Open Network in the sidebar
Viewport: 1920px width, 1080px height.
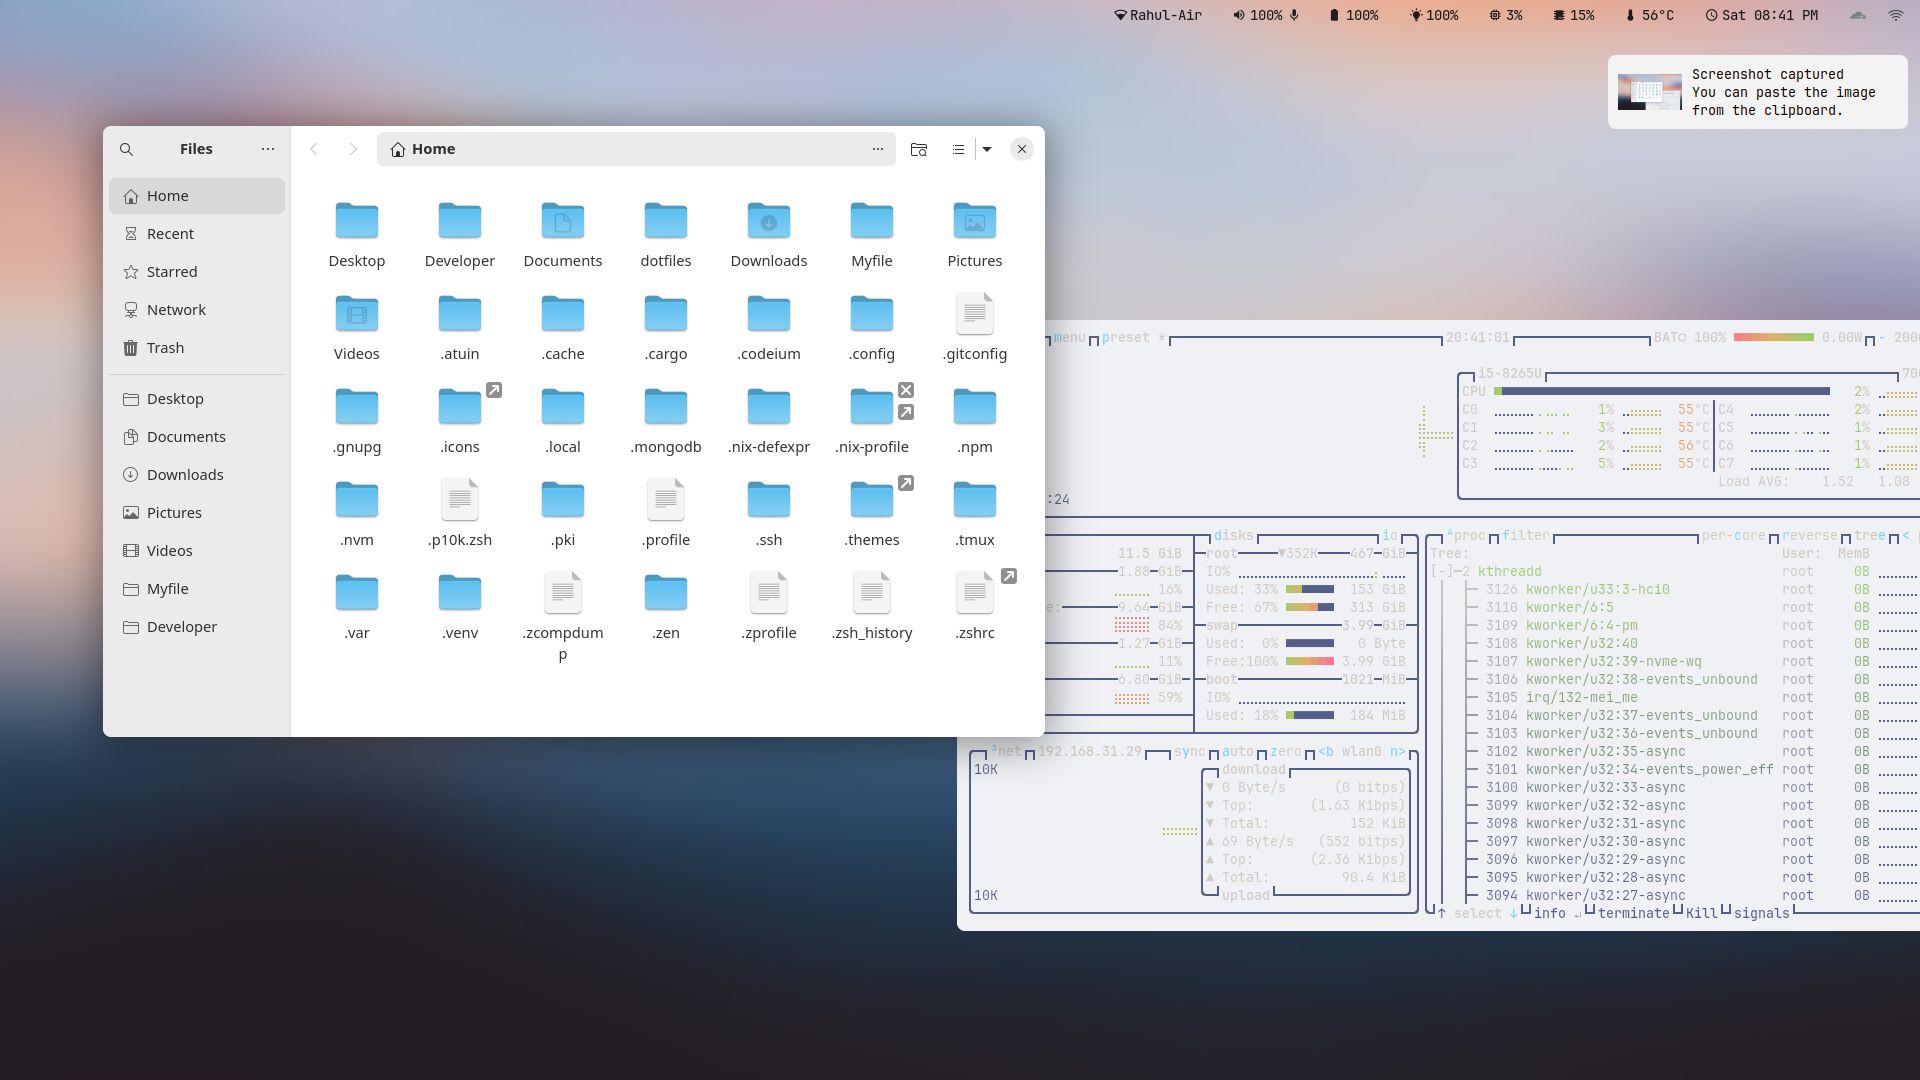(177, 309)
